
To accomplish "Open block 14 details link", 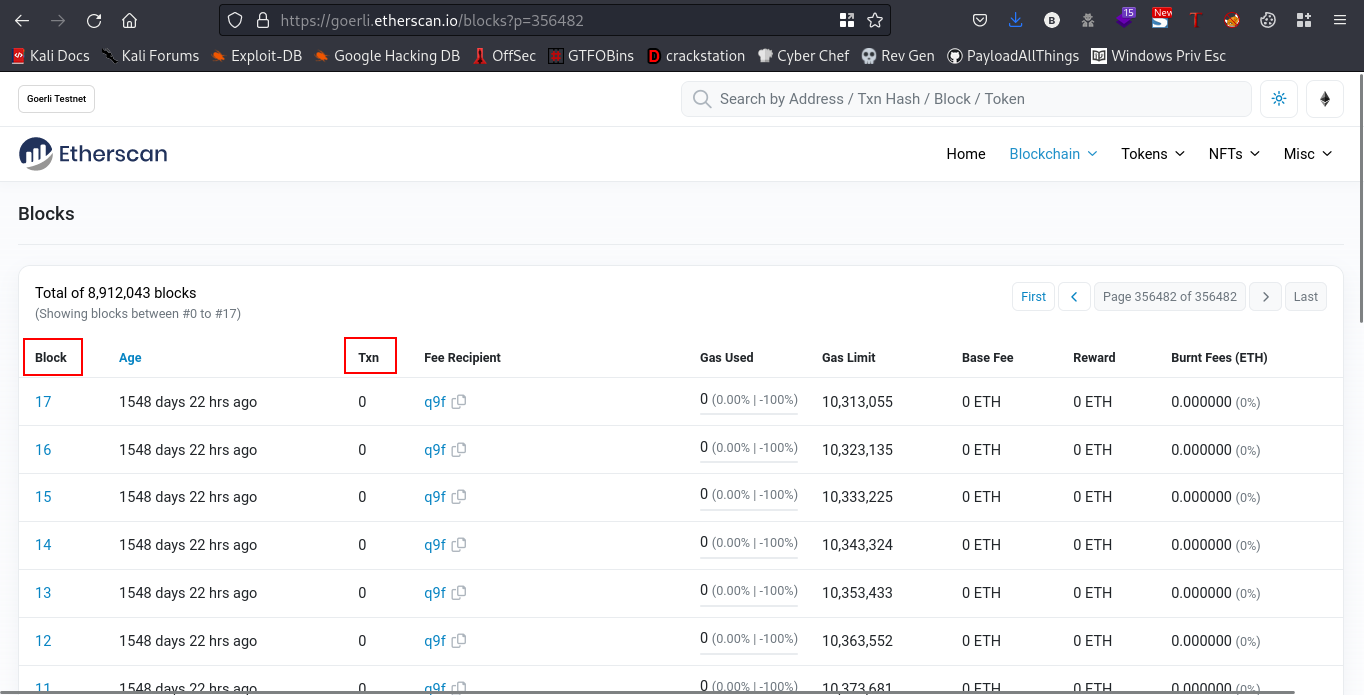I will 43,545.
